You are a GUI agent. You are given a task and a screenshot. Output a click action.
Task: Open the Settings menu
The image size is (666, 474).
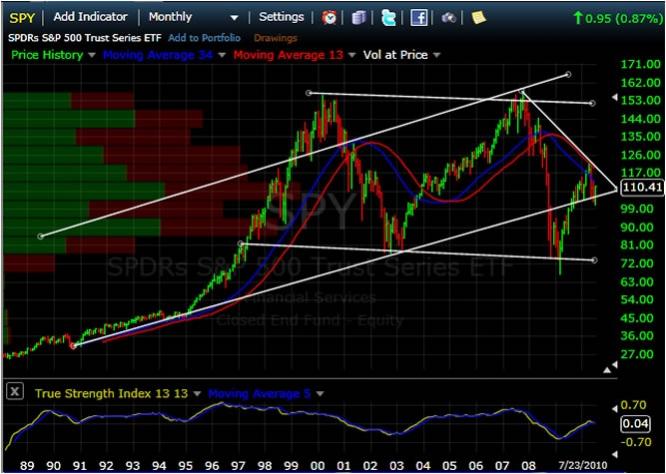(281, 17)
